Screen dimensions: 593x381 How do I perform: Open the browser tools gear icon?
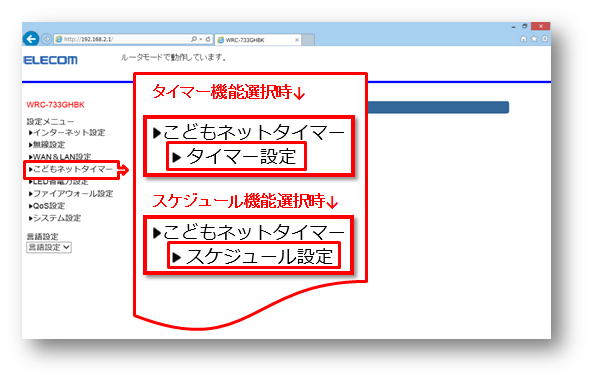(x=545, y=39)
